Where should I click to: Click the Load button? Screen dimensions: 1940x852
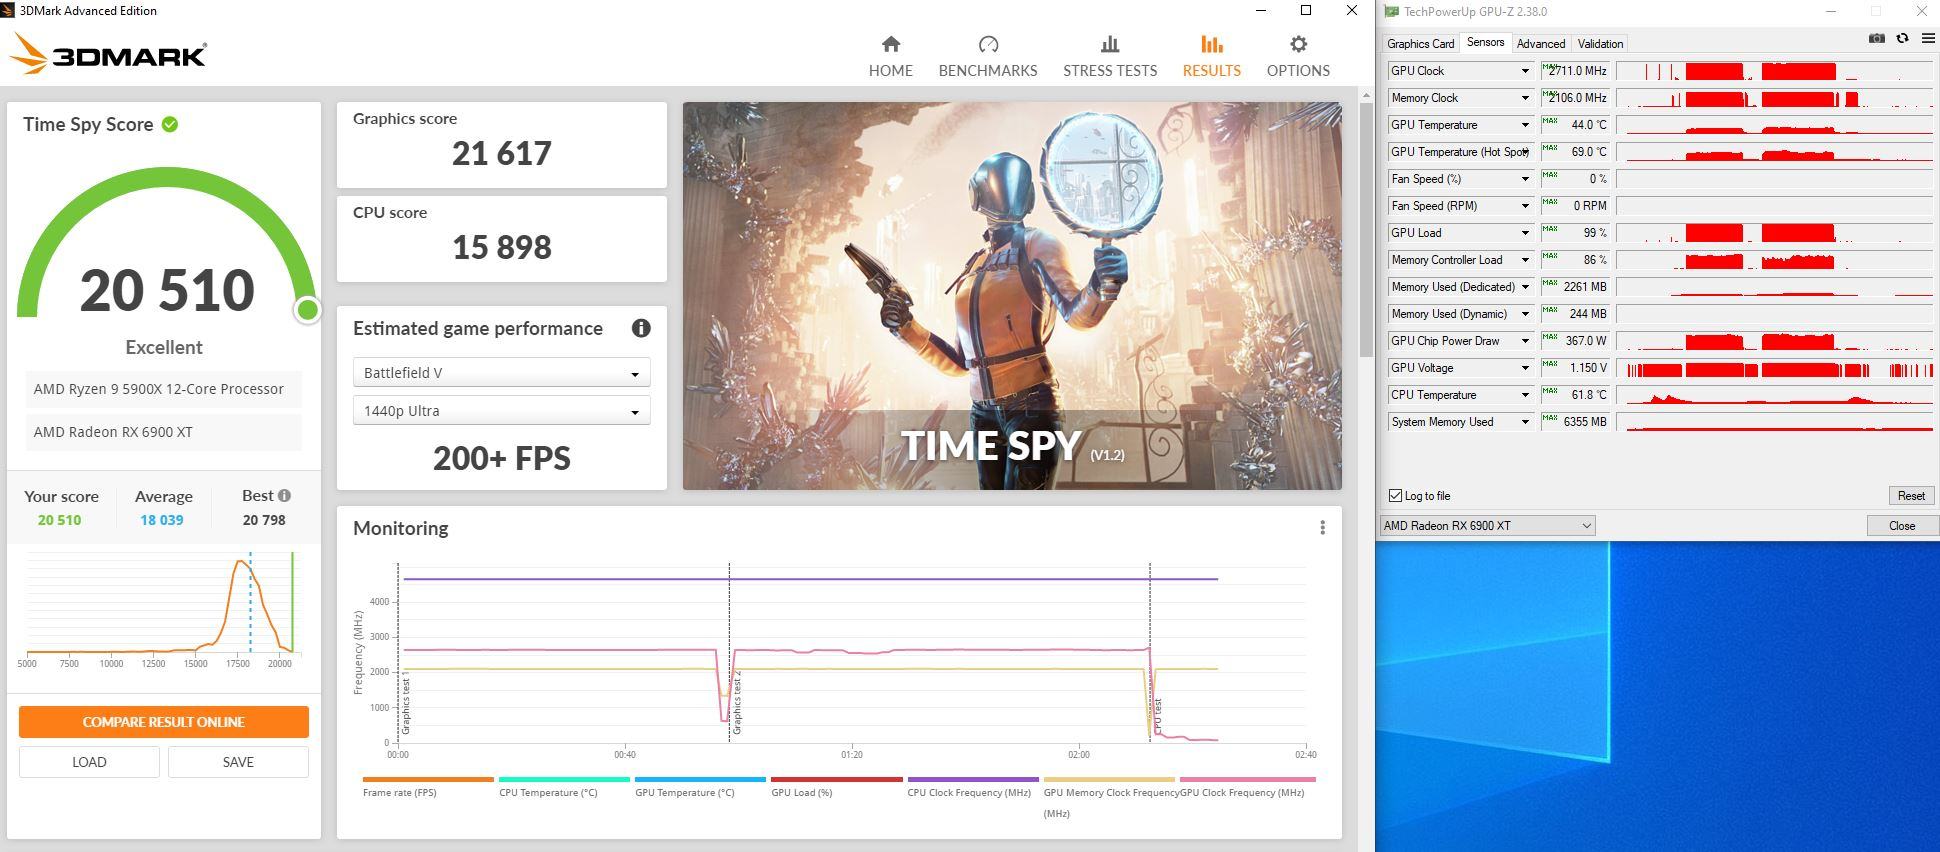tap(89, 761)
